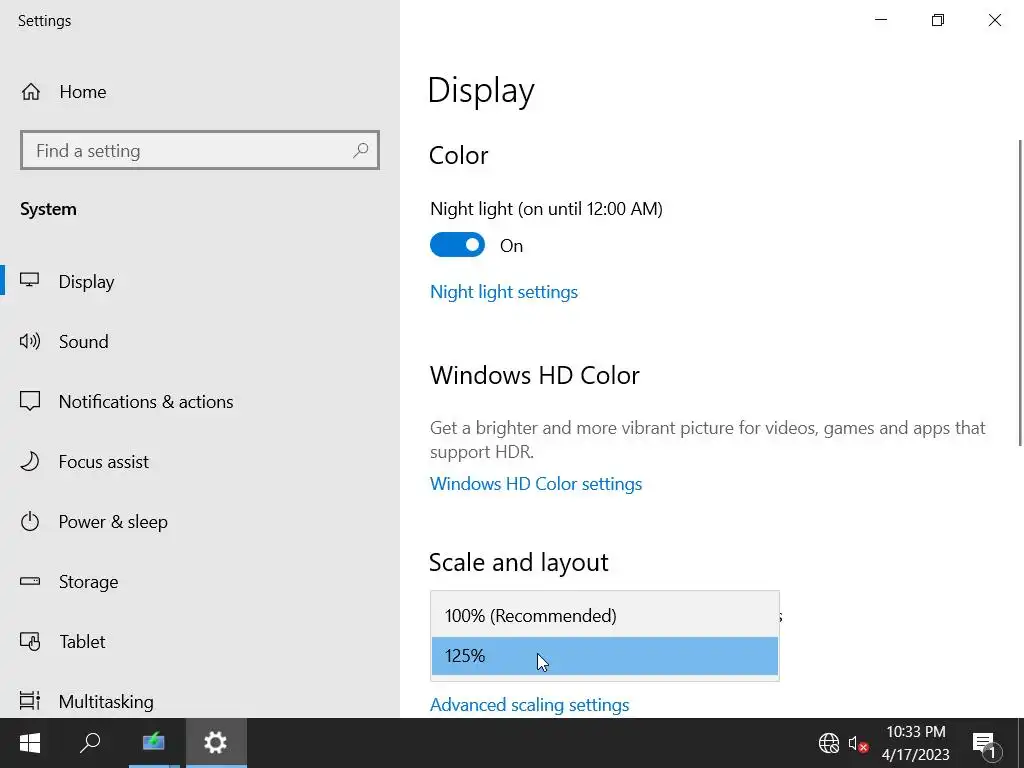The width and height of the screenshot is (1024, 768).
Task: Open taskbar search magnifier
Action: (x=90, y=743)
